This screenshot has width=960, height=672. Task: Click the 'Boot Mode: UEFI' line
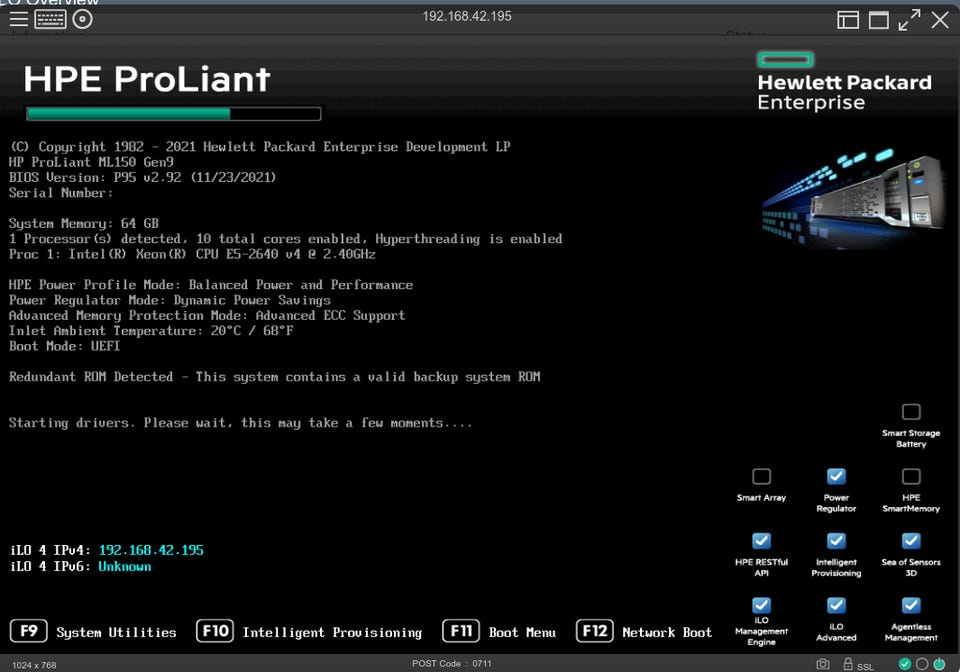tap(64, 346)
